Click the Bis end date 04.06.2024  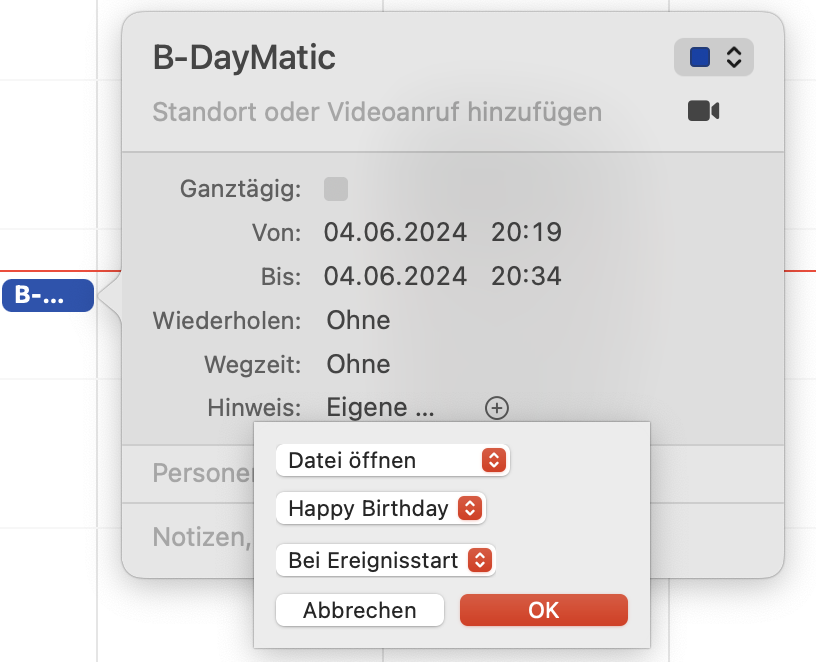click(x=395, y=276)
